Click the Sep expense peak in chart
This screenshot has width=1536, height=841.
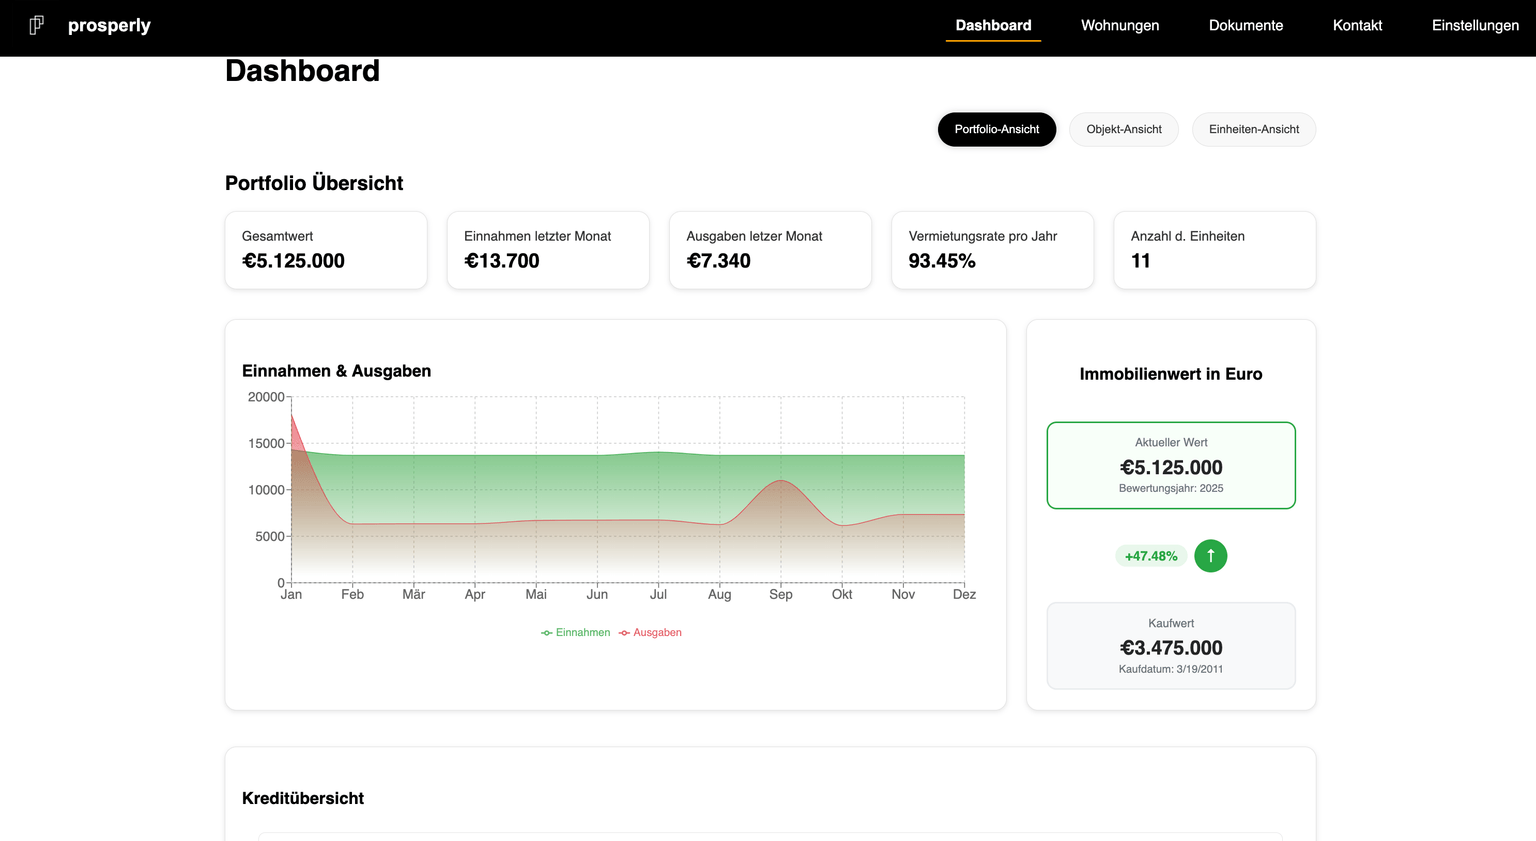point(781,482)
